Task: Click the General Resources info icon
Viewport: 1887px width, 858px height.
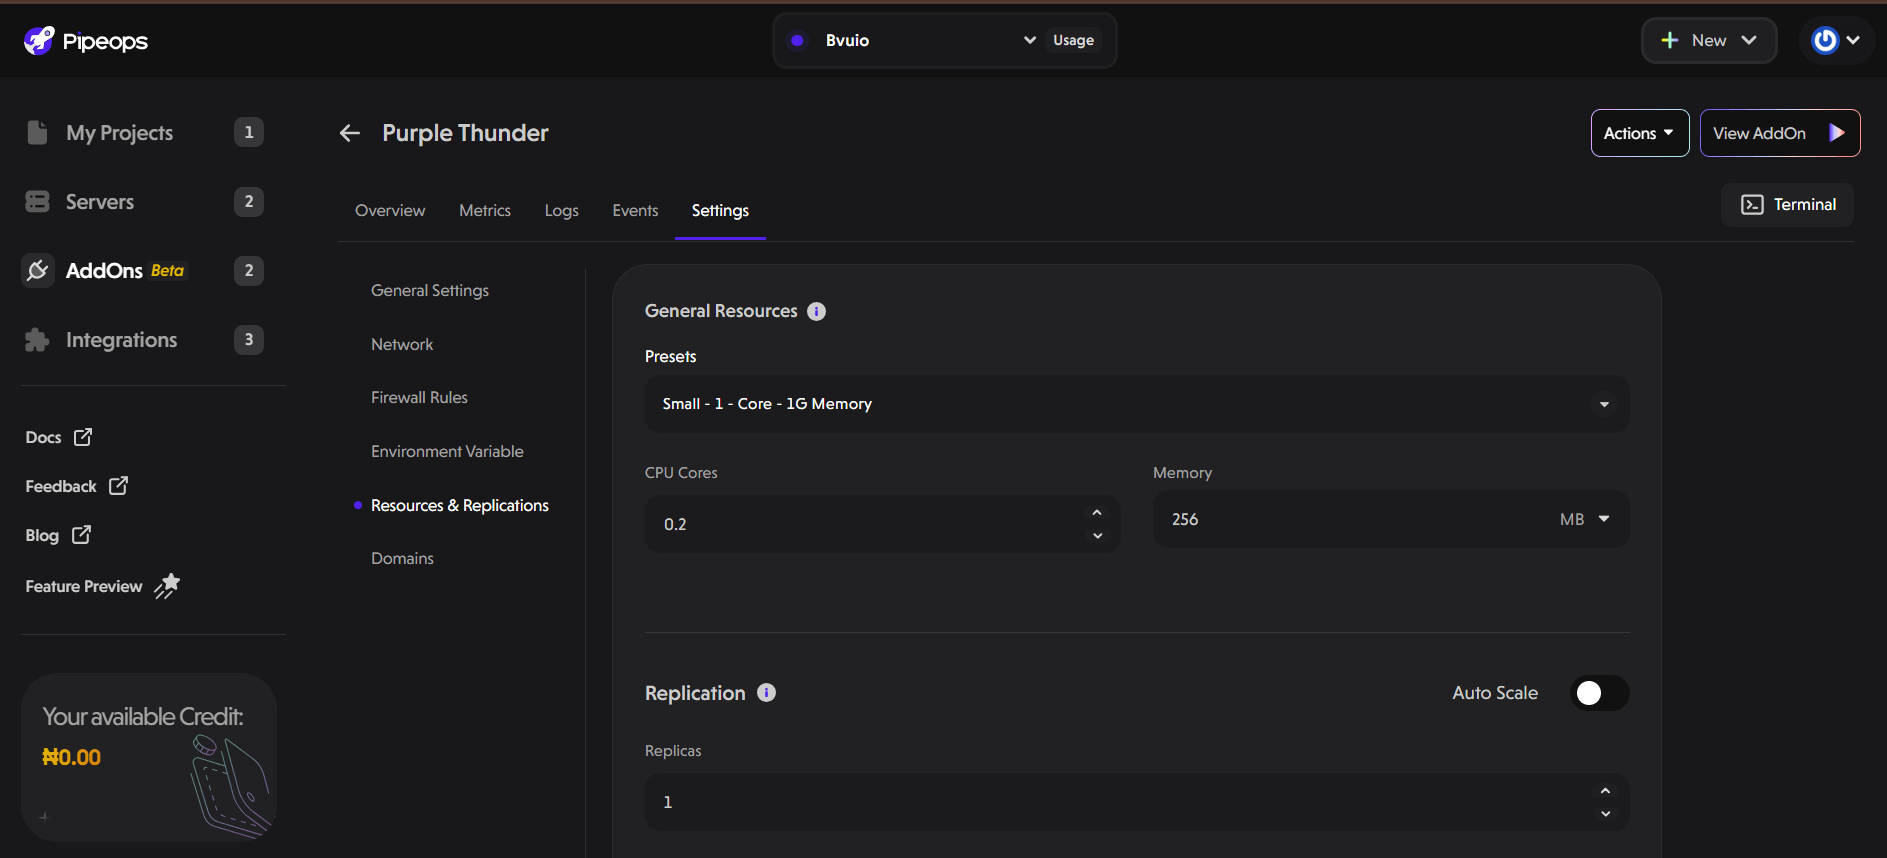Action: click(816, 311)
